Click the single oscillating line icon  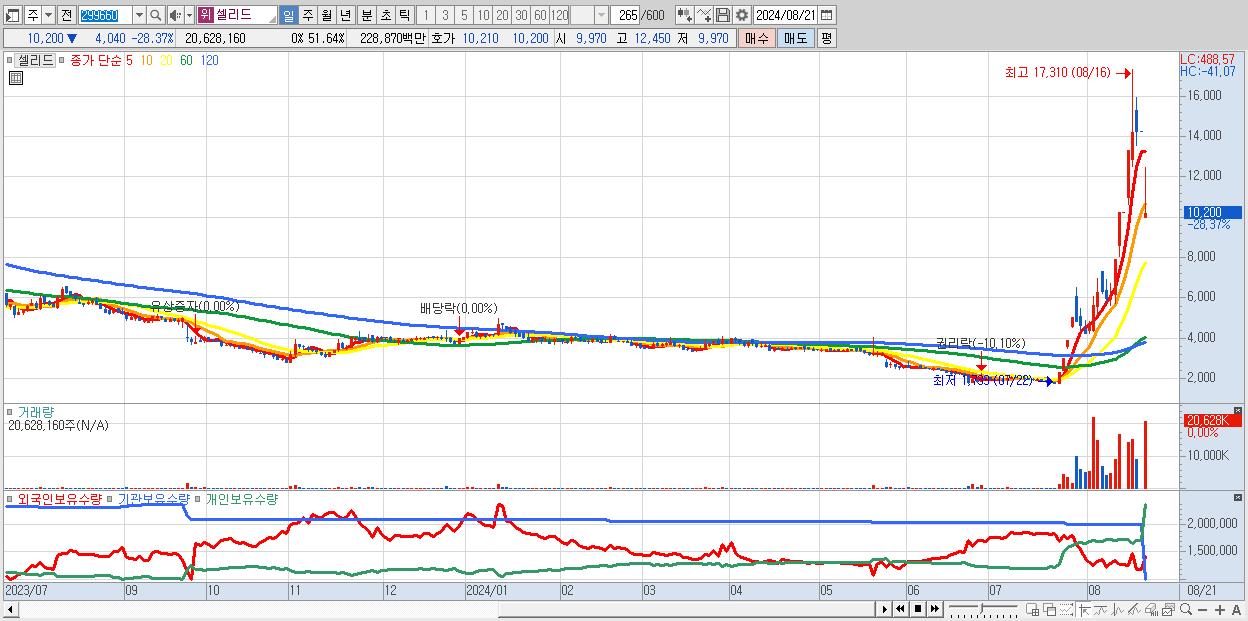[1118, 609]
